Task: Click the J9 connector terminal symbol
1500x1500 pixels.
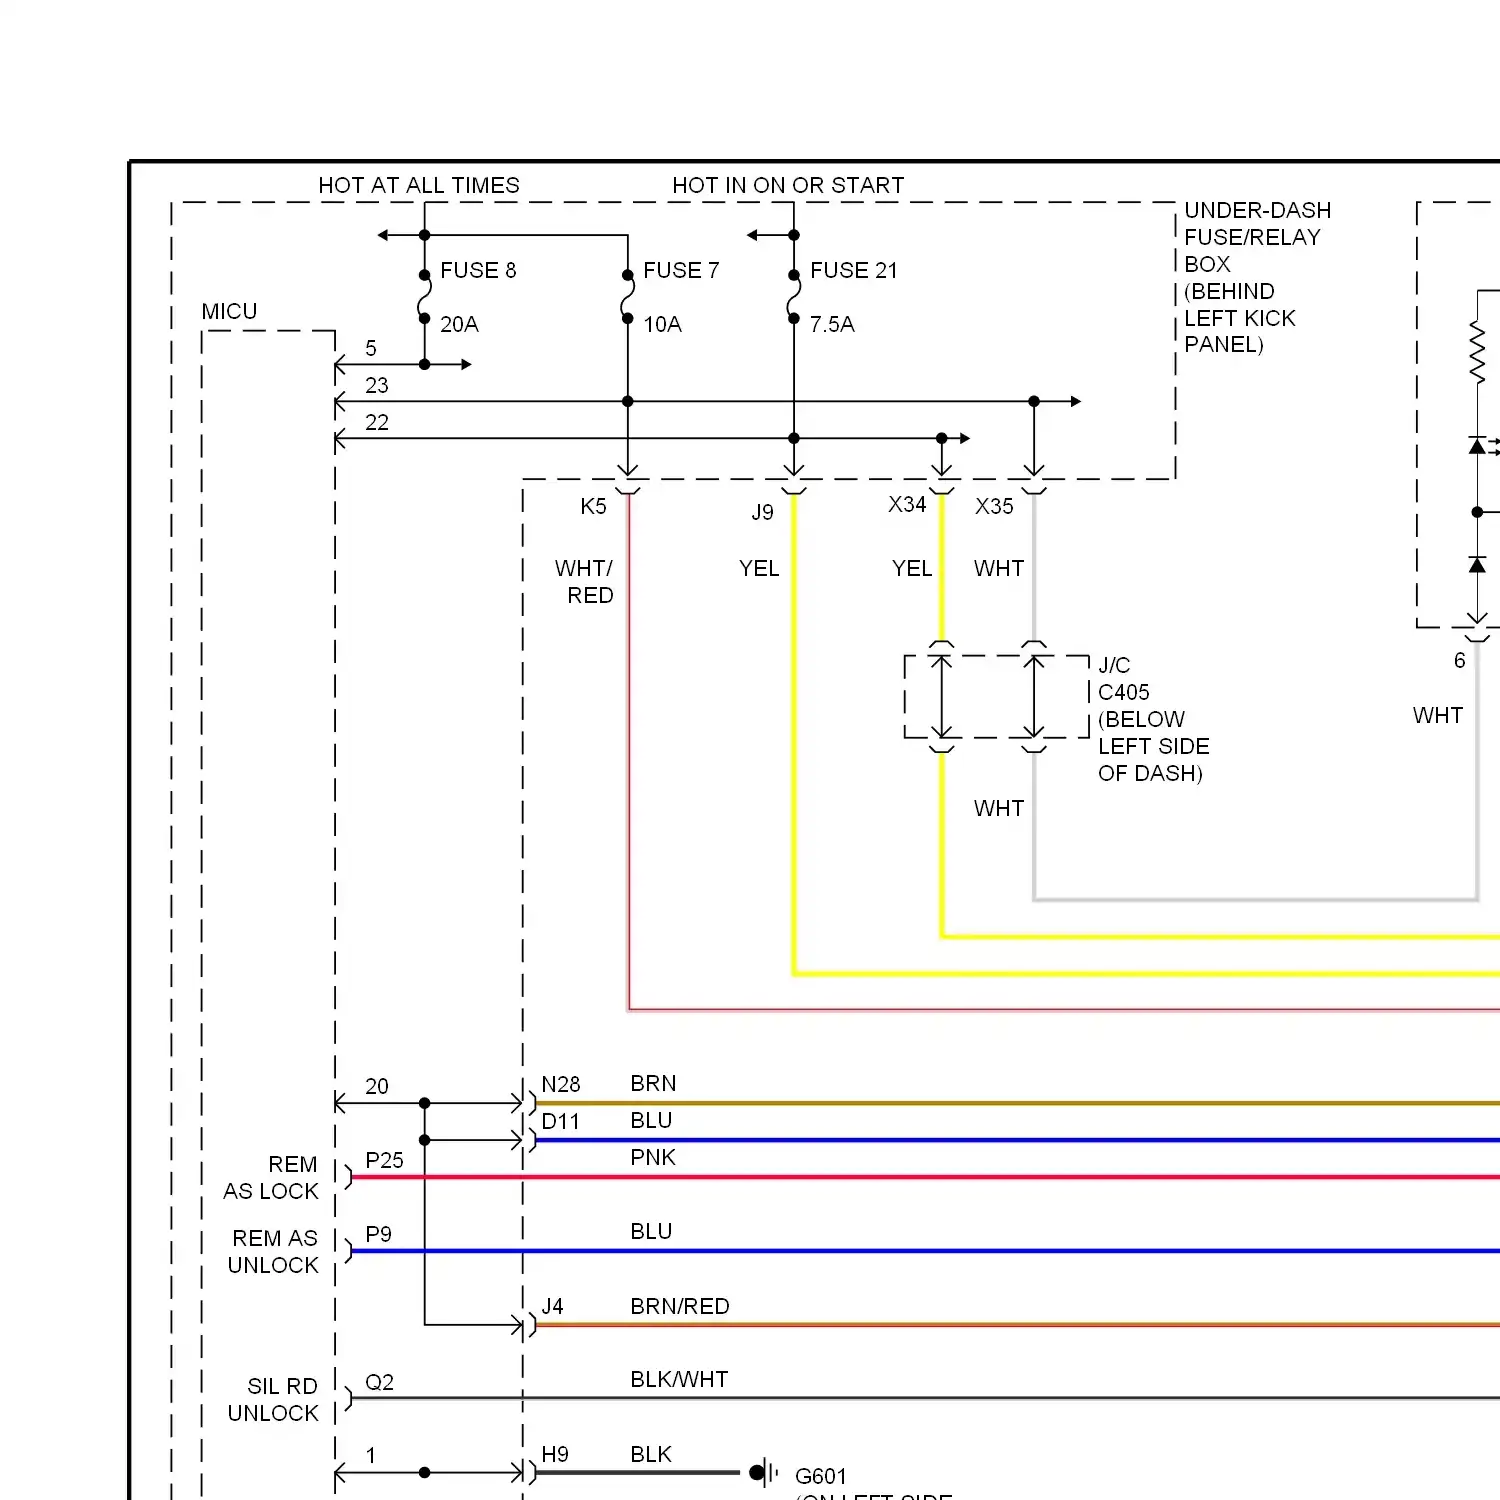Action: [x=793, y=486]
